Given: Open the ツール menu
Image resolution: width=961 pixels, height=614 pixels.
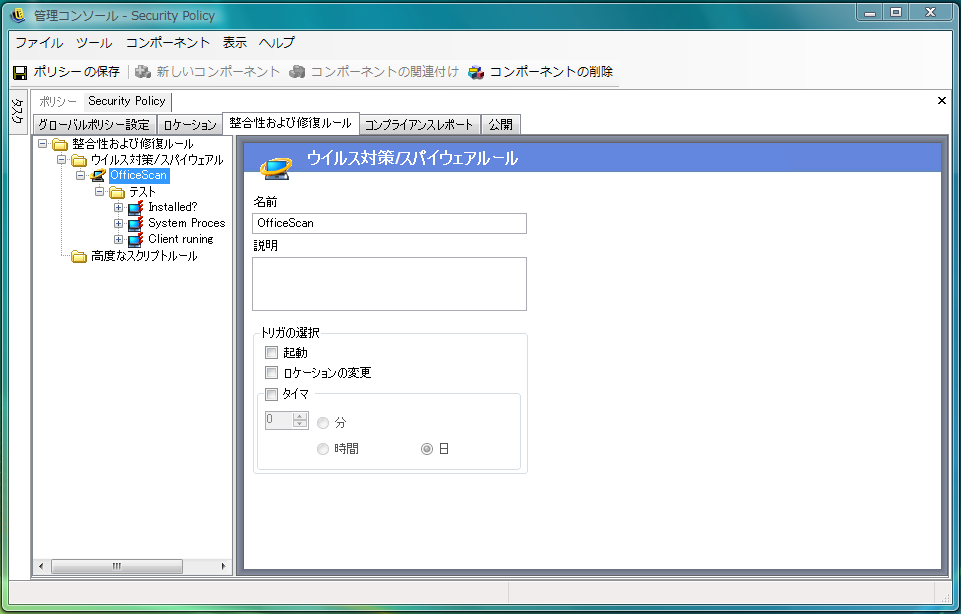Looking at the screenshot, I should (94, 43).
